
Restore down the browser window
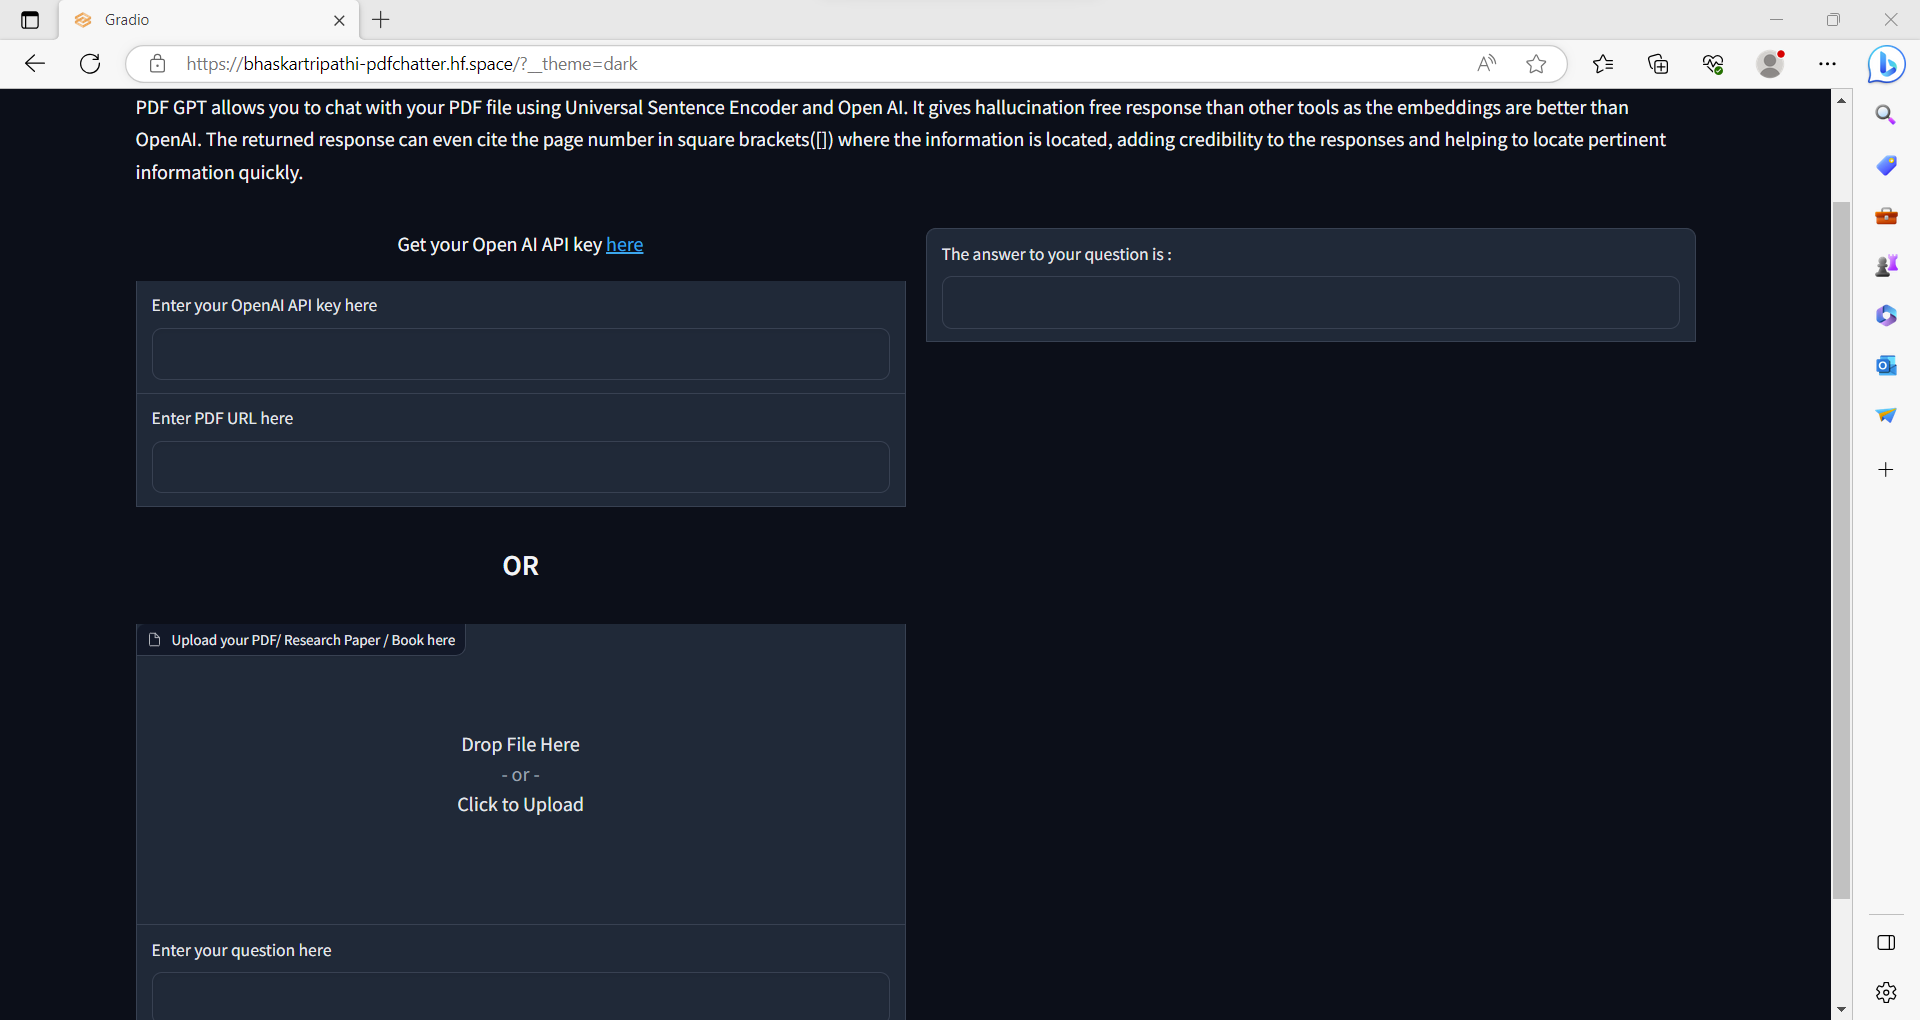click(x=1833, y=20)
